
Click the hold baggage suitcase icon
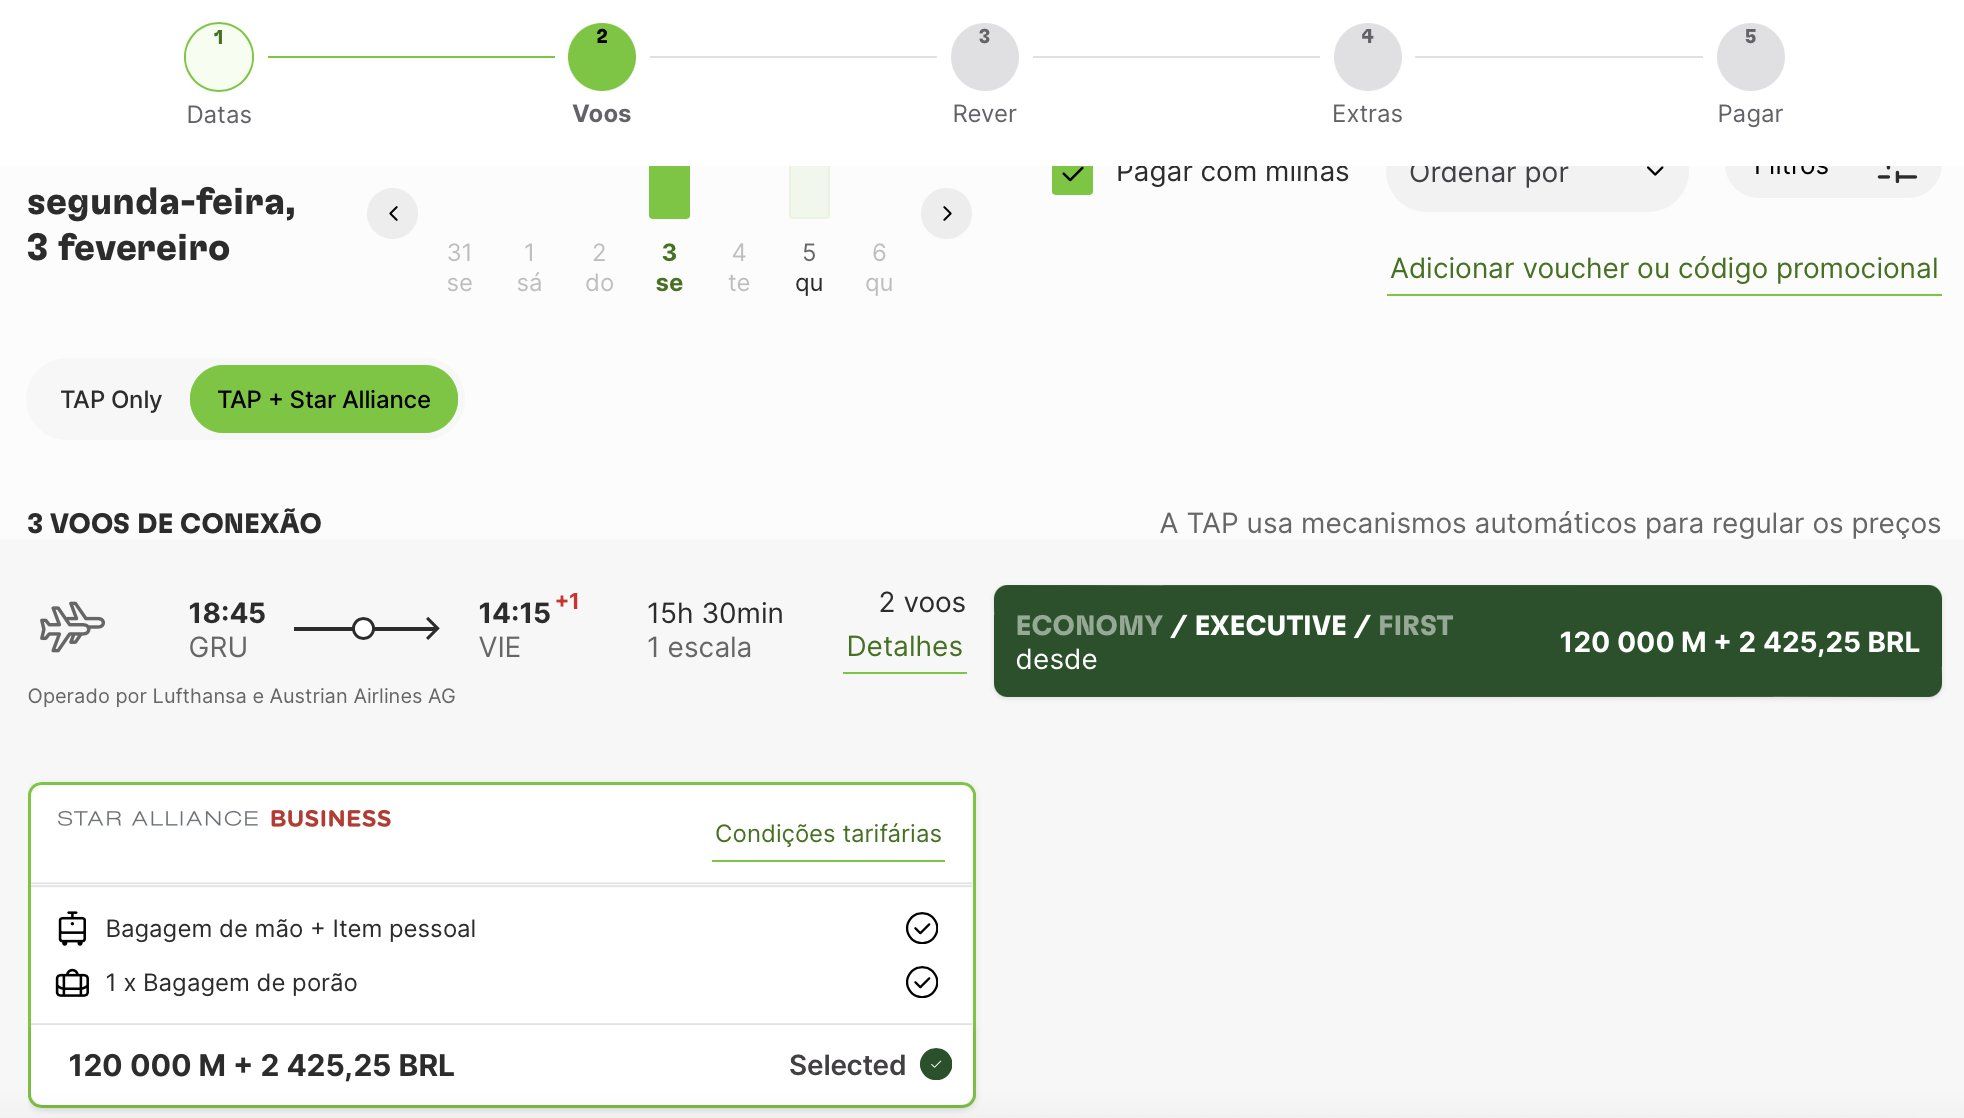click(72, 983)
